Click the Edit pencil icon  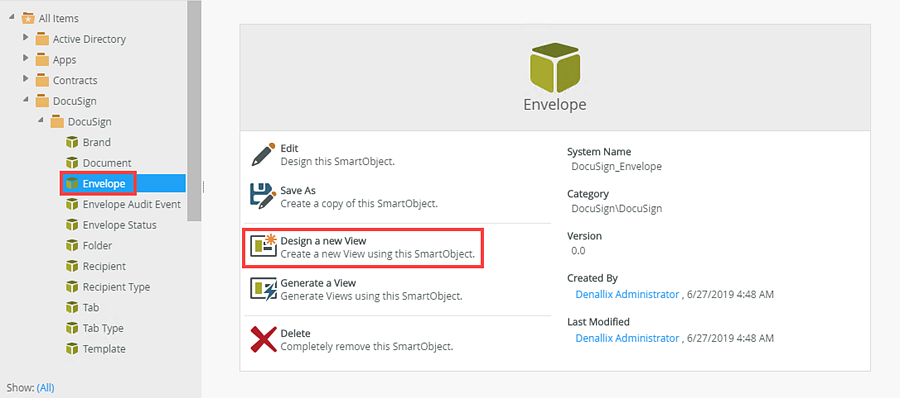(264, 155)
